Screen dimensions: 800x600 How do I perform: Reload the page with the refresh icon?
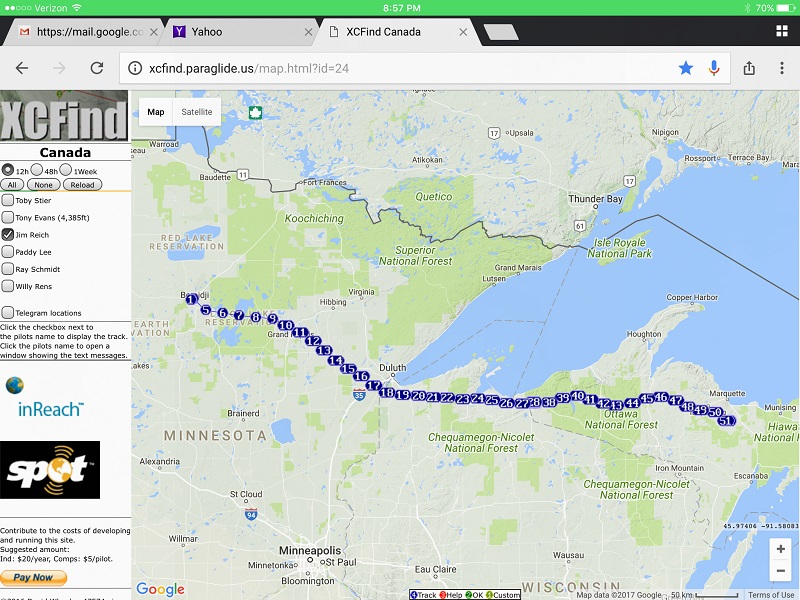pos(97,68)
